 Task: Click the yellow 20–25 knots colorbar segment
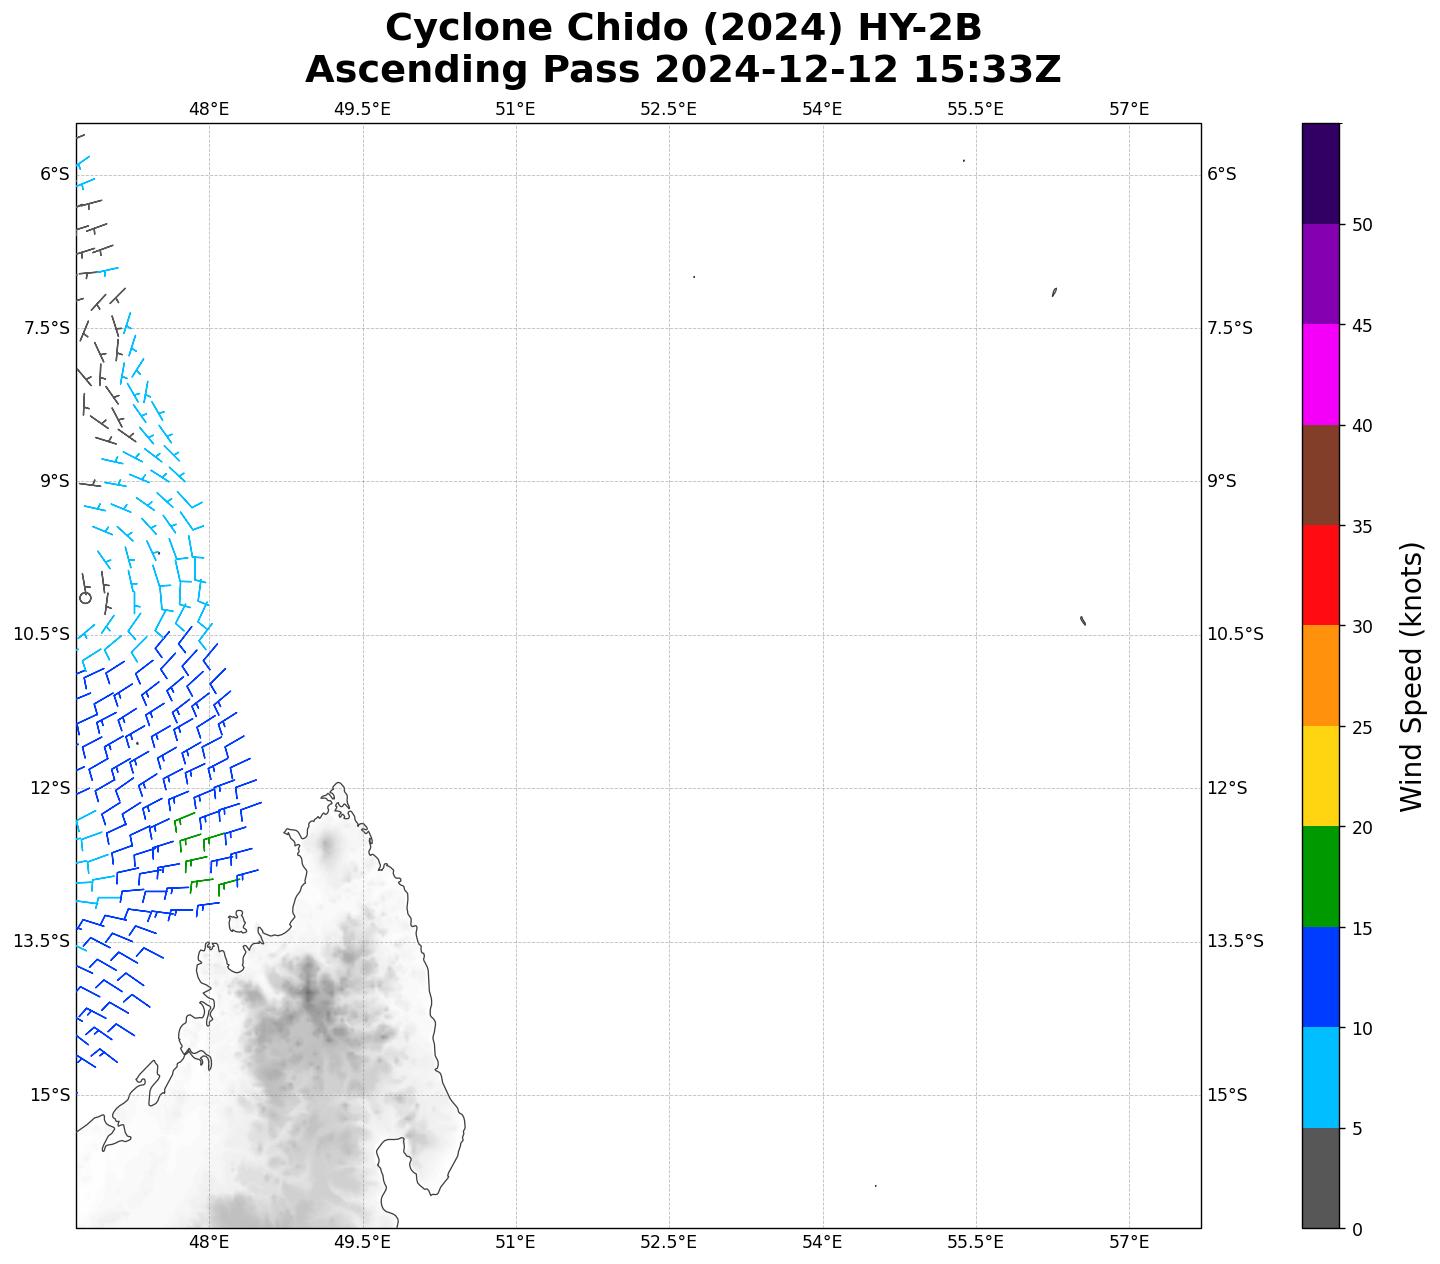[1320, 776]
